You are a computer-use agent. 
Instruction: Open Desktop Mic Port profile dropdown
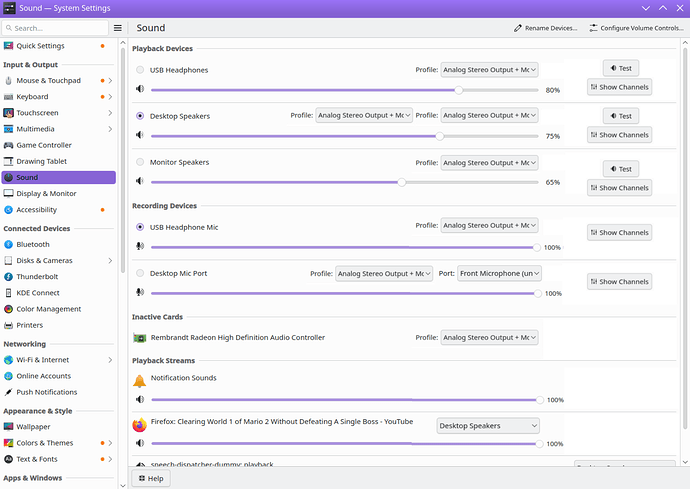tap(384, 274)
